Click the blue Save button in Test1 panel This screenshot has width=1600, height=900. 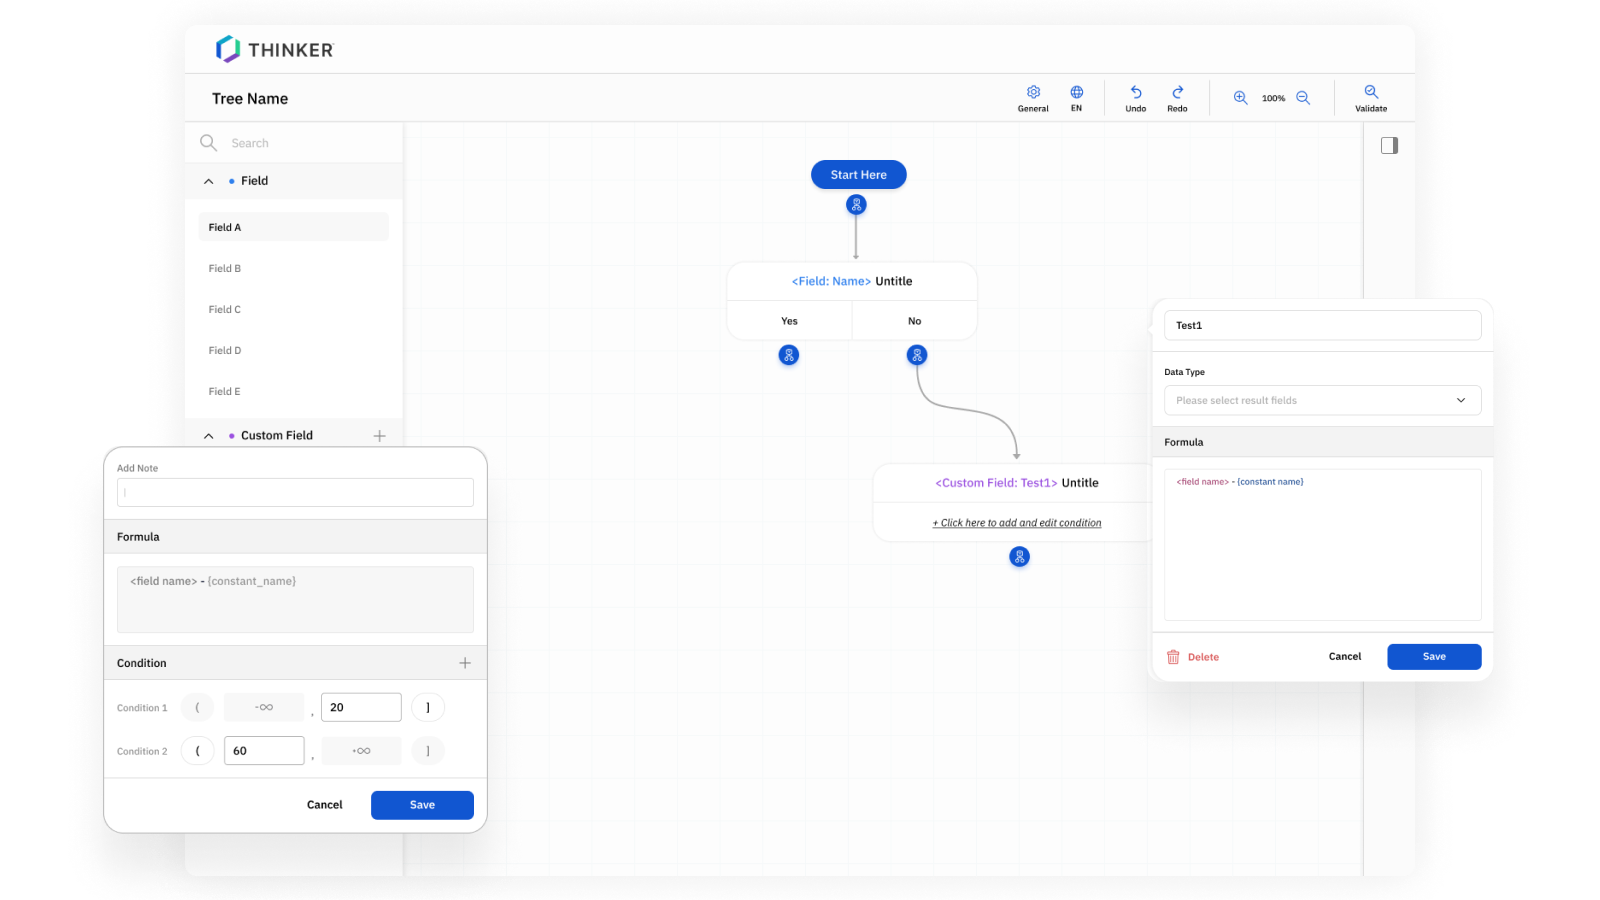[1433, 657]
